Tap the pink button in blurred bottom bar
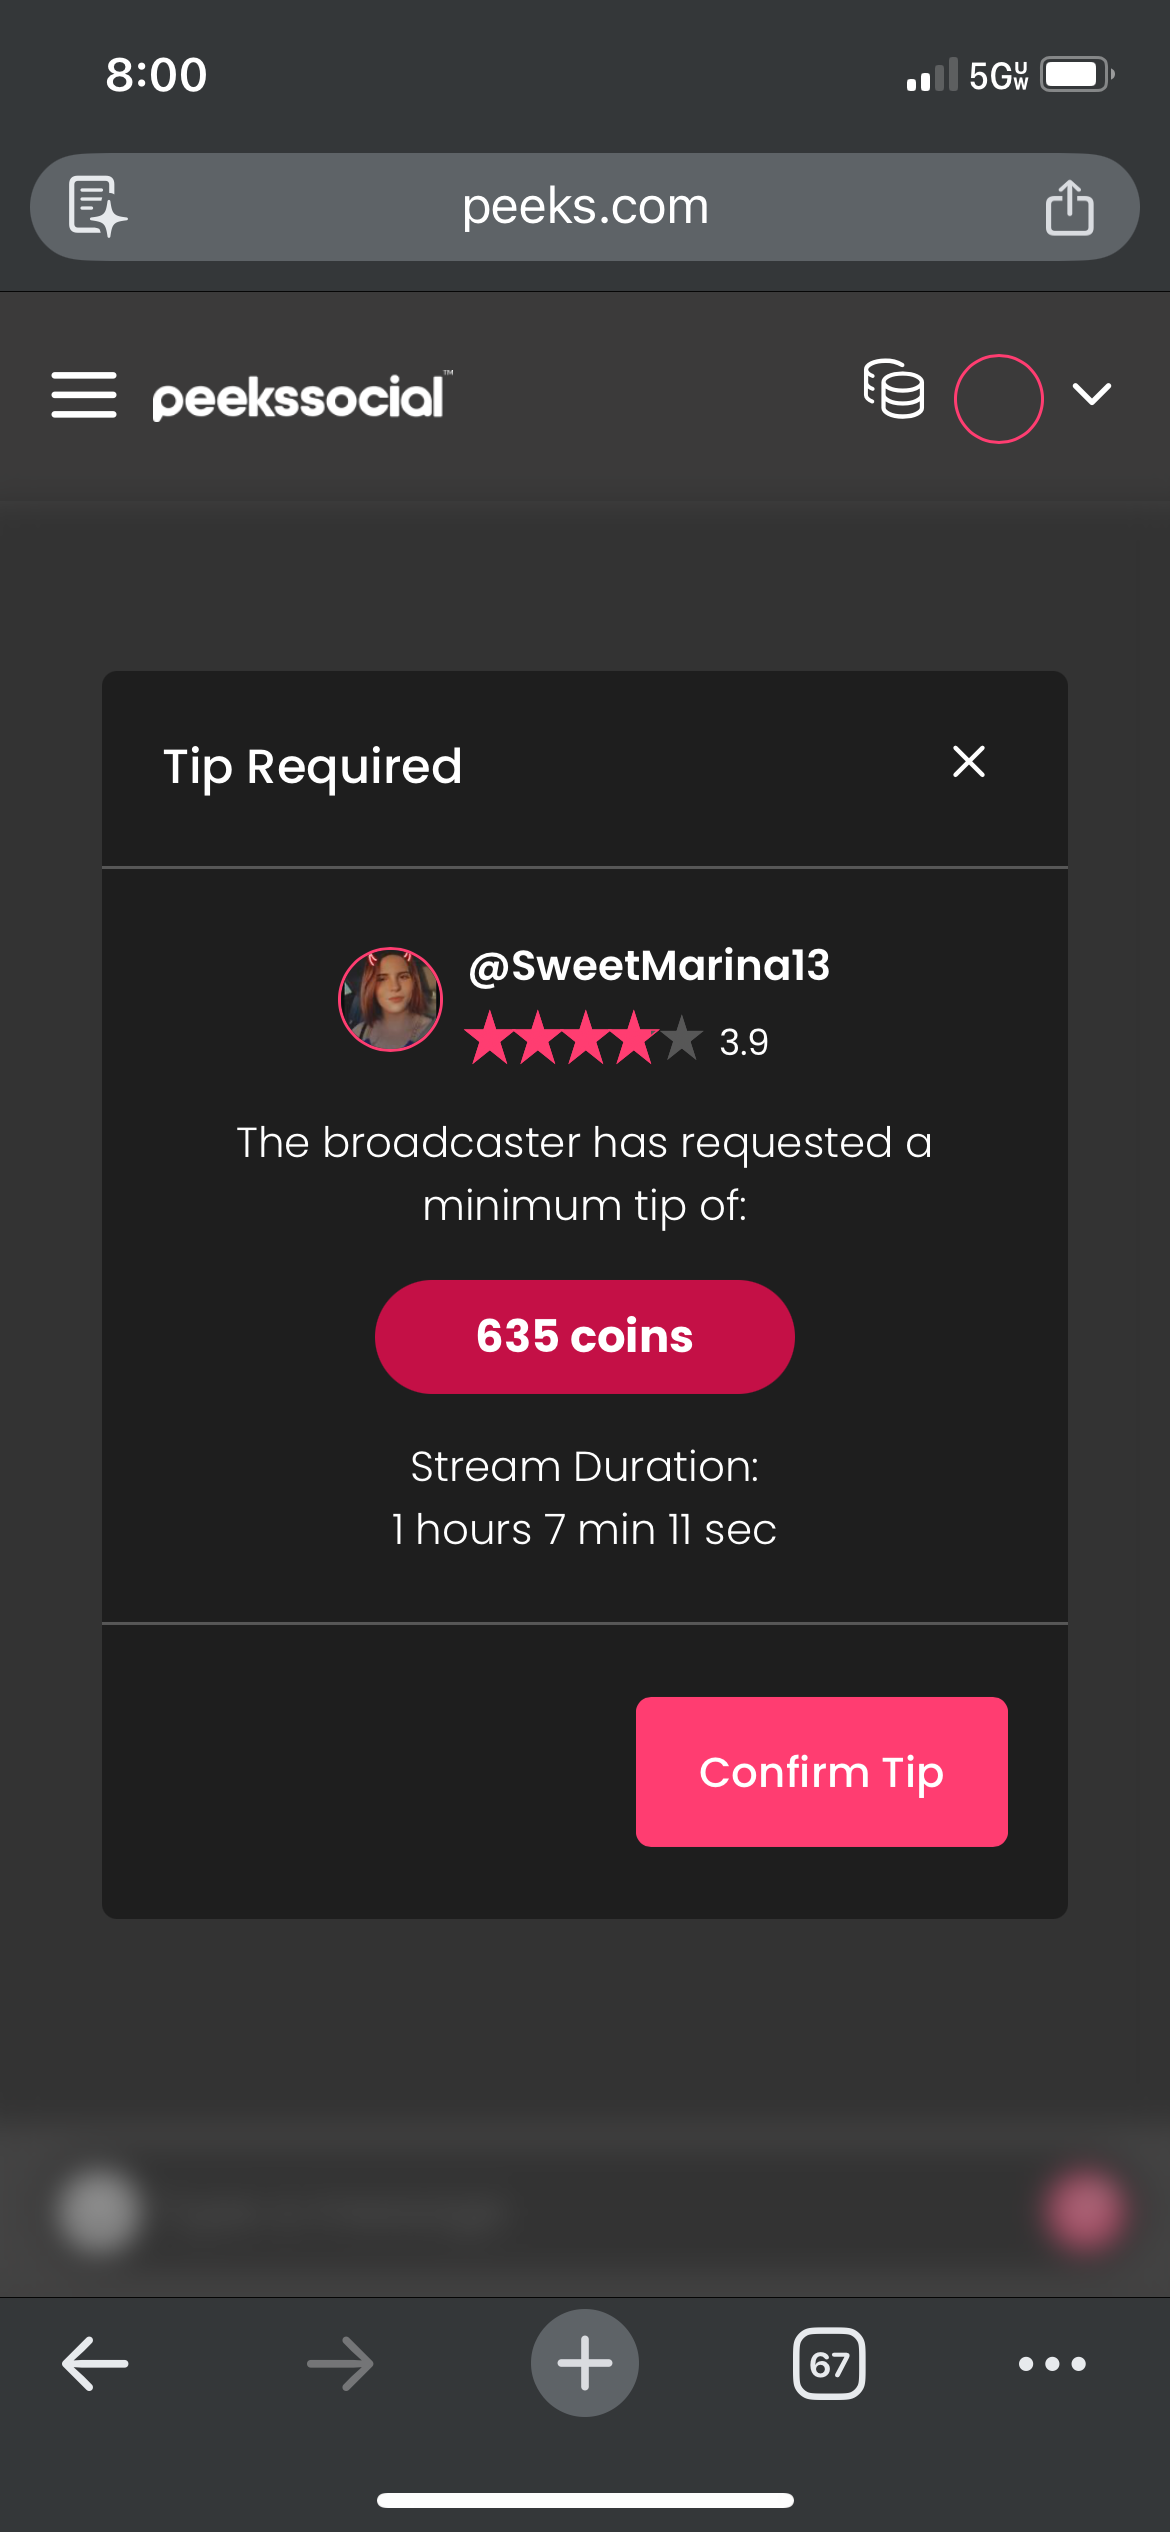 pyautogui.click(x=1084, y=2212)
